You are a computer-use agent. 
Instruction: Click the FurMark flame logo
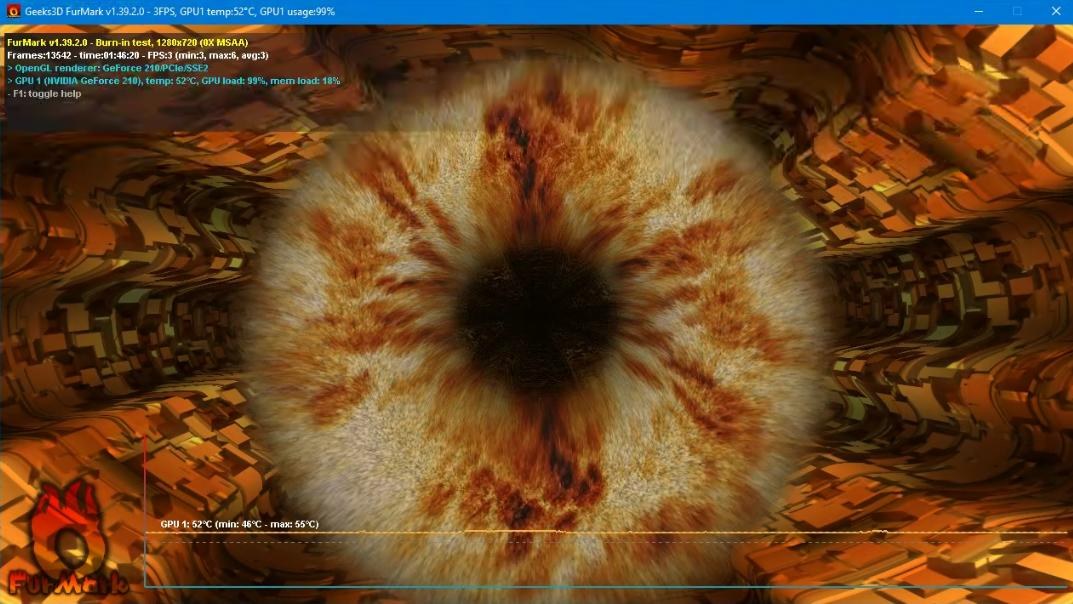[62, 528]
